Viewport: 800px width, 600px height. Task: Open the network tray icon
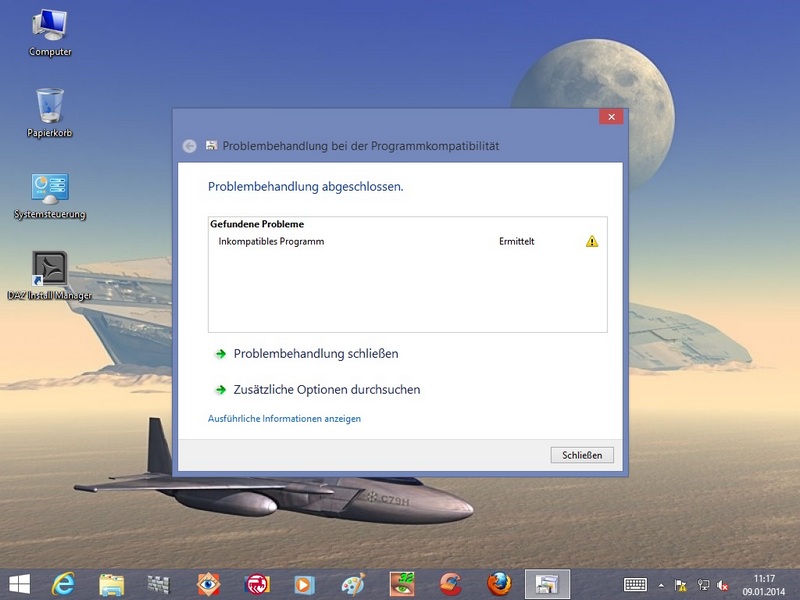click(x=703, y=585)
